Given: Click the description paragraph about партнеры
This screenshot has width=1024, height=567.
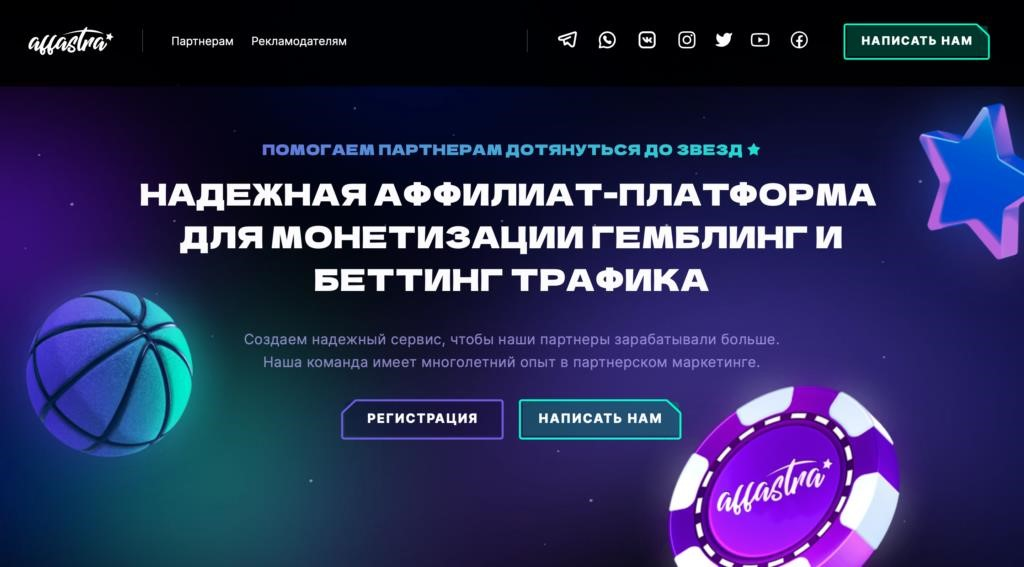Looking at the screenshot, I should click(511, 351).
